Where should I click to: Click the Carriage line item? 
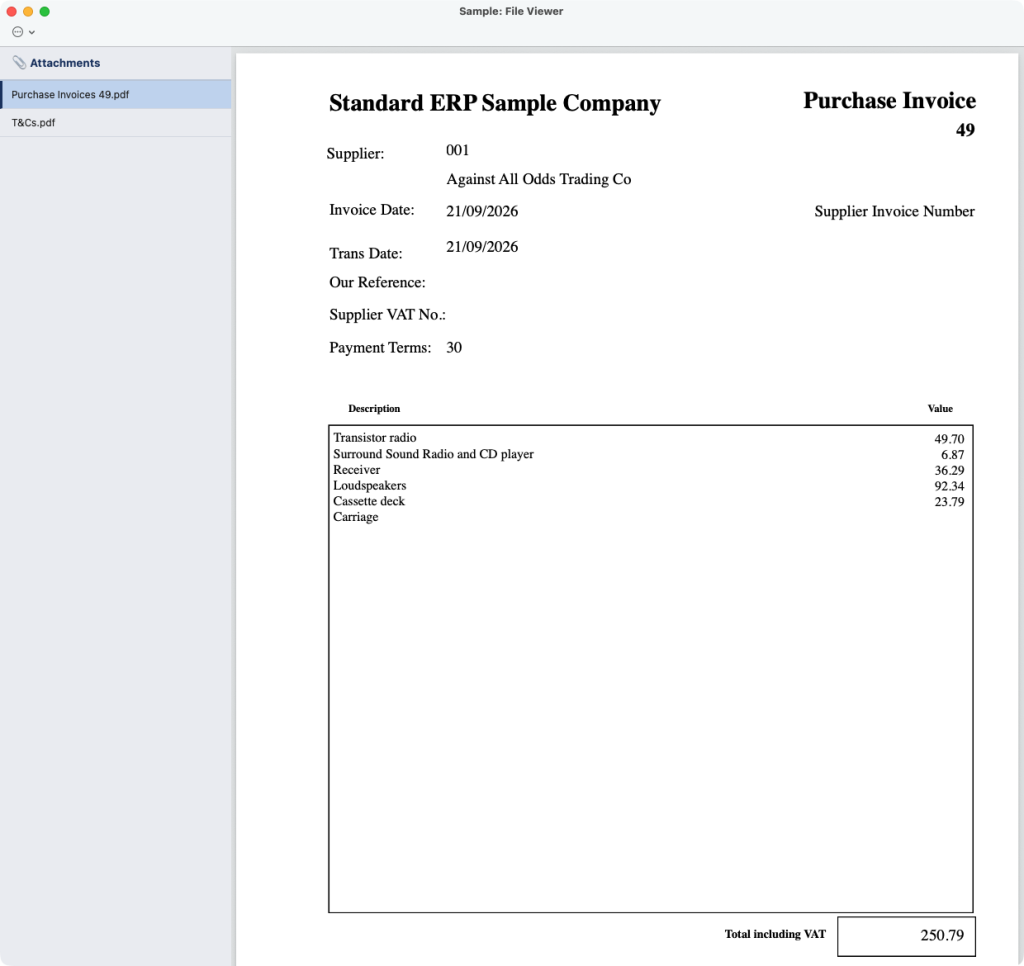click(355, 517)
